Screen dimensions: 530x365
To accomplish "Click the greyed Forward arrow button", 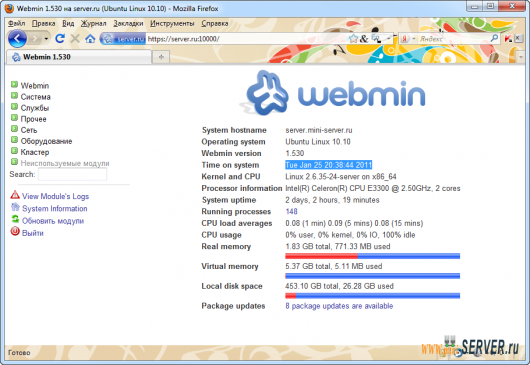I will coord(35,39).
